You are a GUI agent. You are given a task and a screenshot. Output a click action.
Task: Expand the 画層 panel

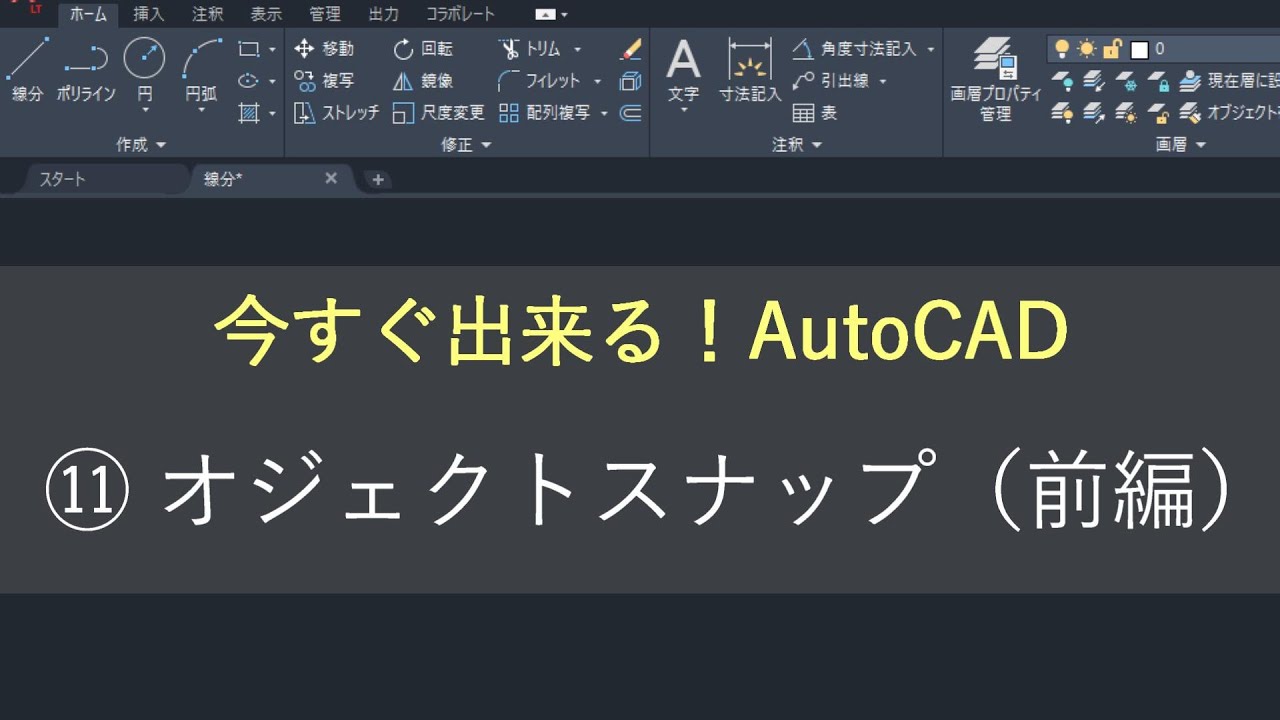[x=1181, y=145]
